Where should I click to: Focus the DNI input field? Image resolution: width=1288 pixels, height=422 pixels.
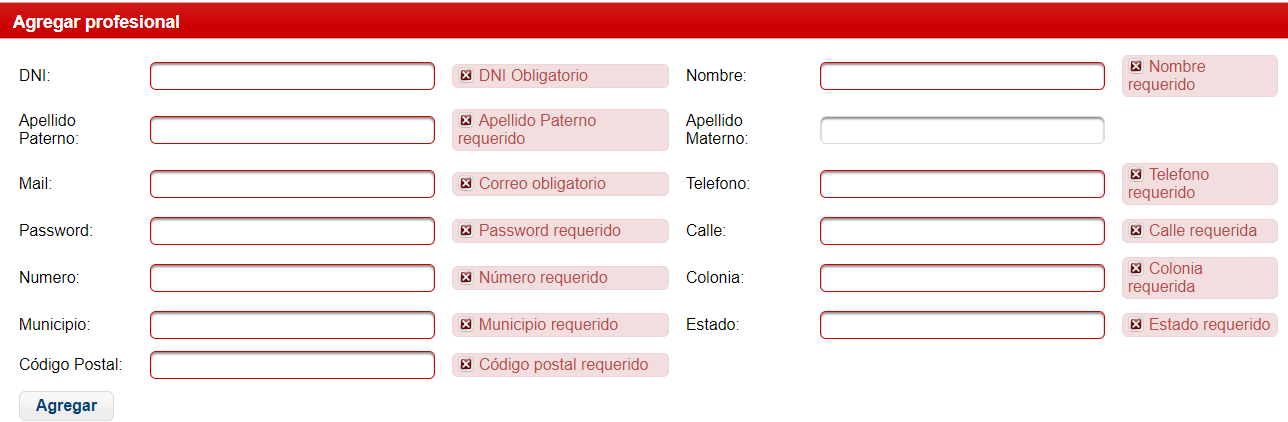pos(292,76)
